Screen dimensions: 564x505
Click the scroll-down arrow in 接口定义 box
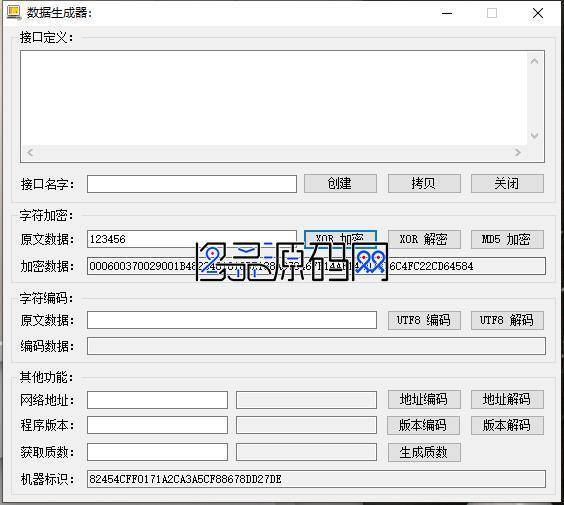pos(535,136)
